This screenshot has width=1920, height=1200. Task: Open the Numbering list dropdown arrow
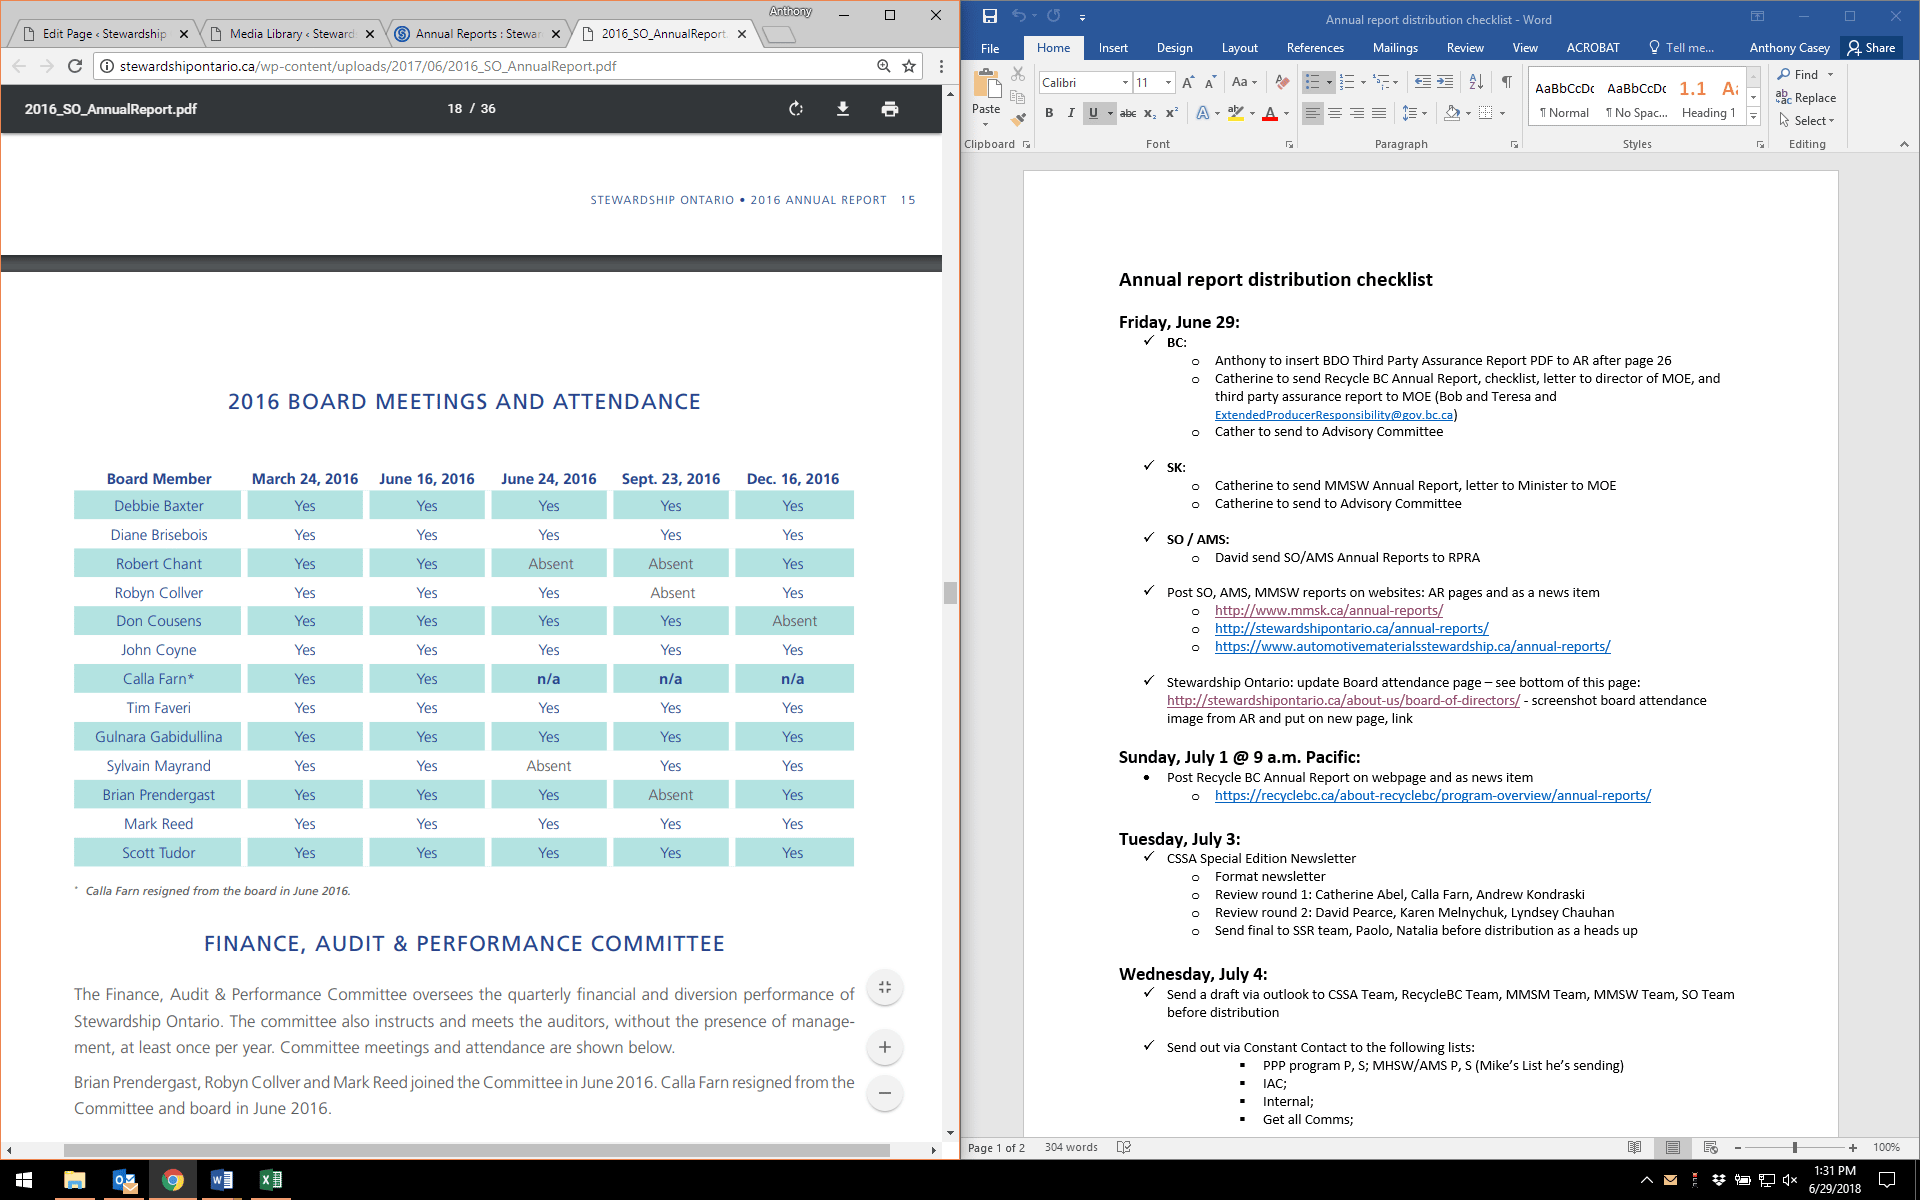[x=1363, y=82]
